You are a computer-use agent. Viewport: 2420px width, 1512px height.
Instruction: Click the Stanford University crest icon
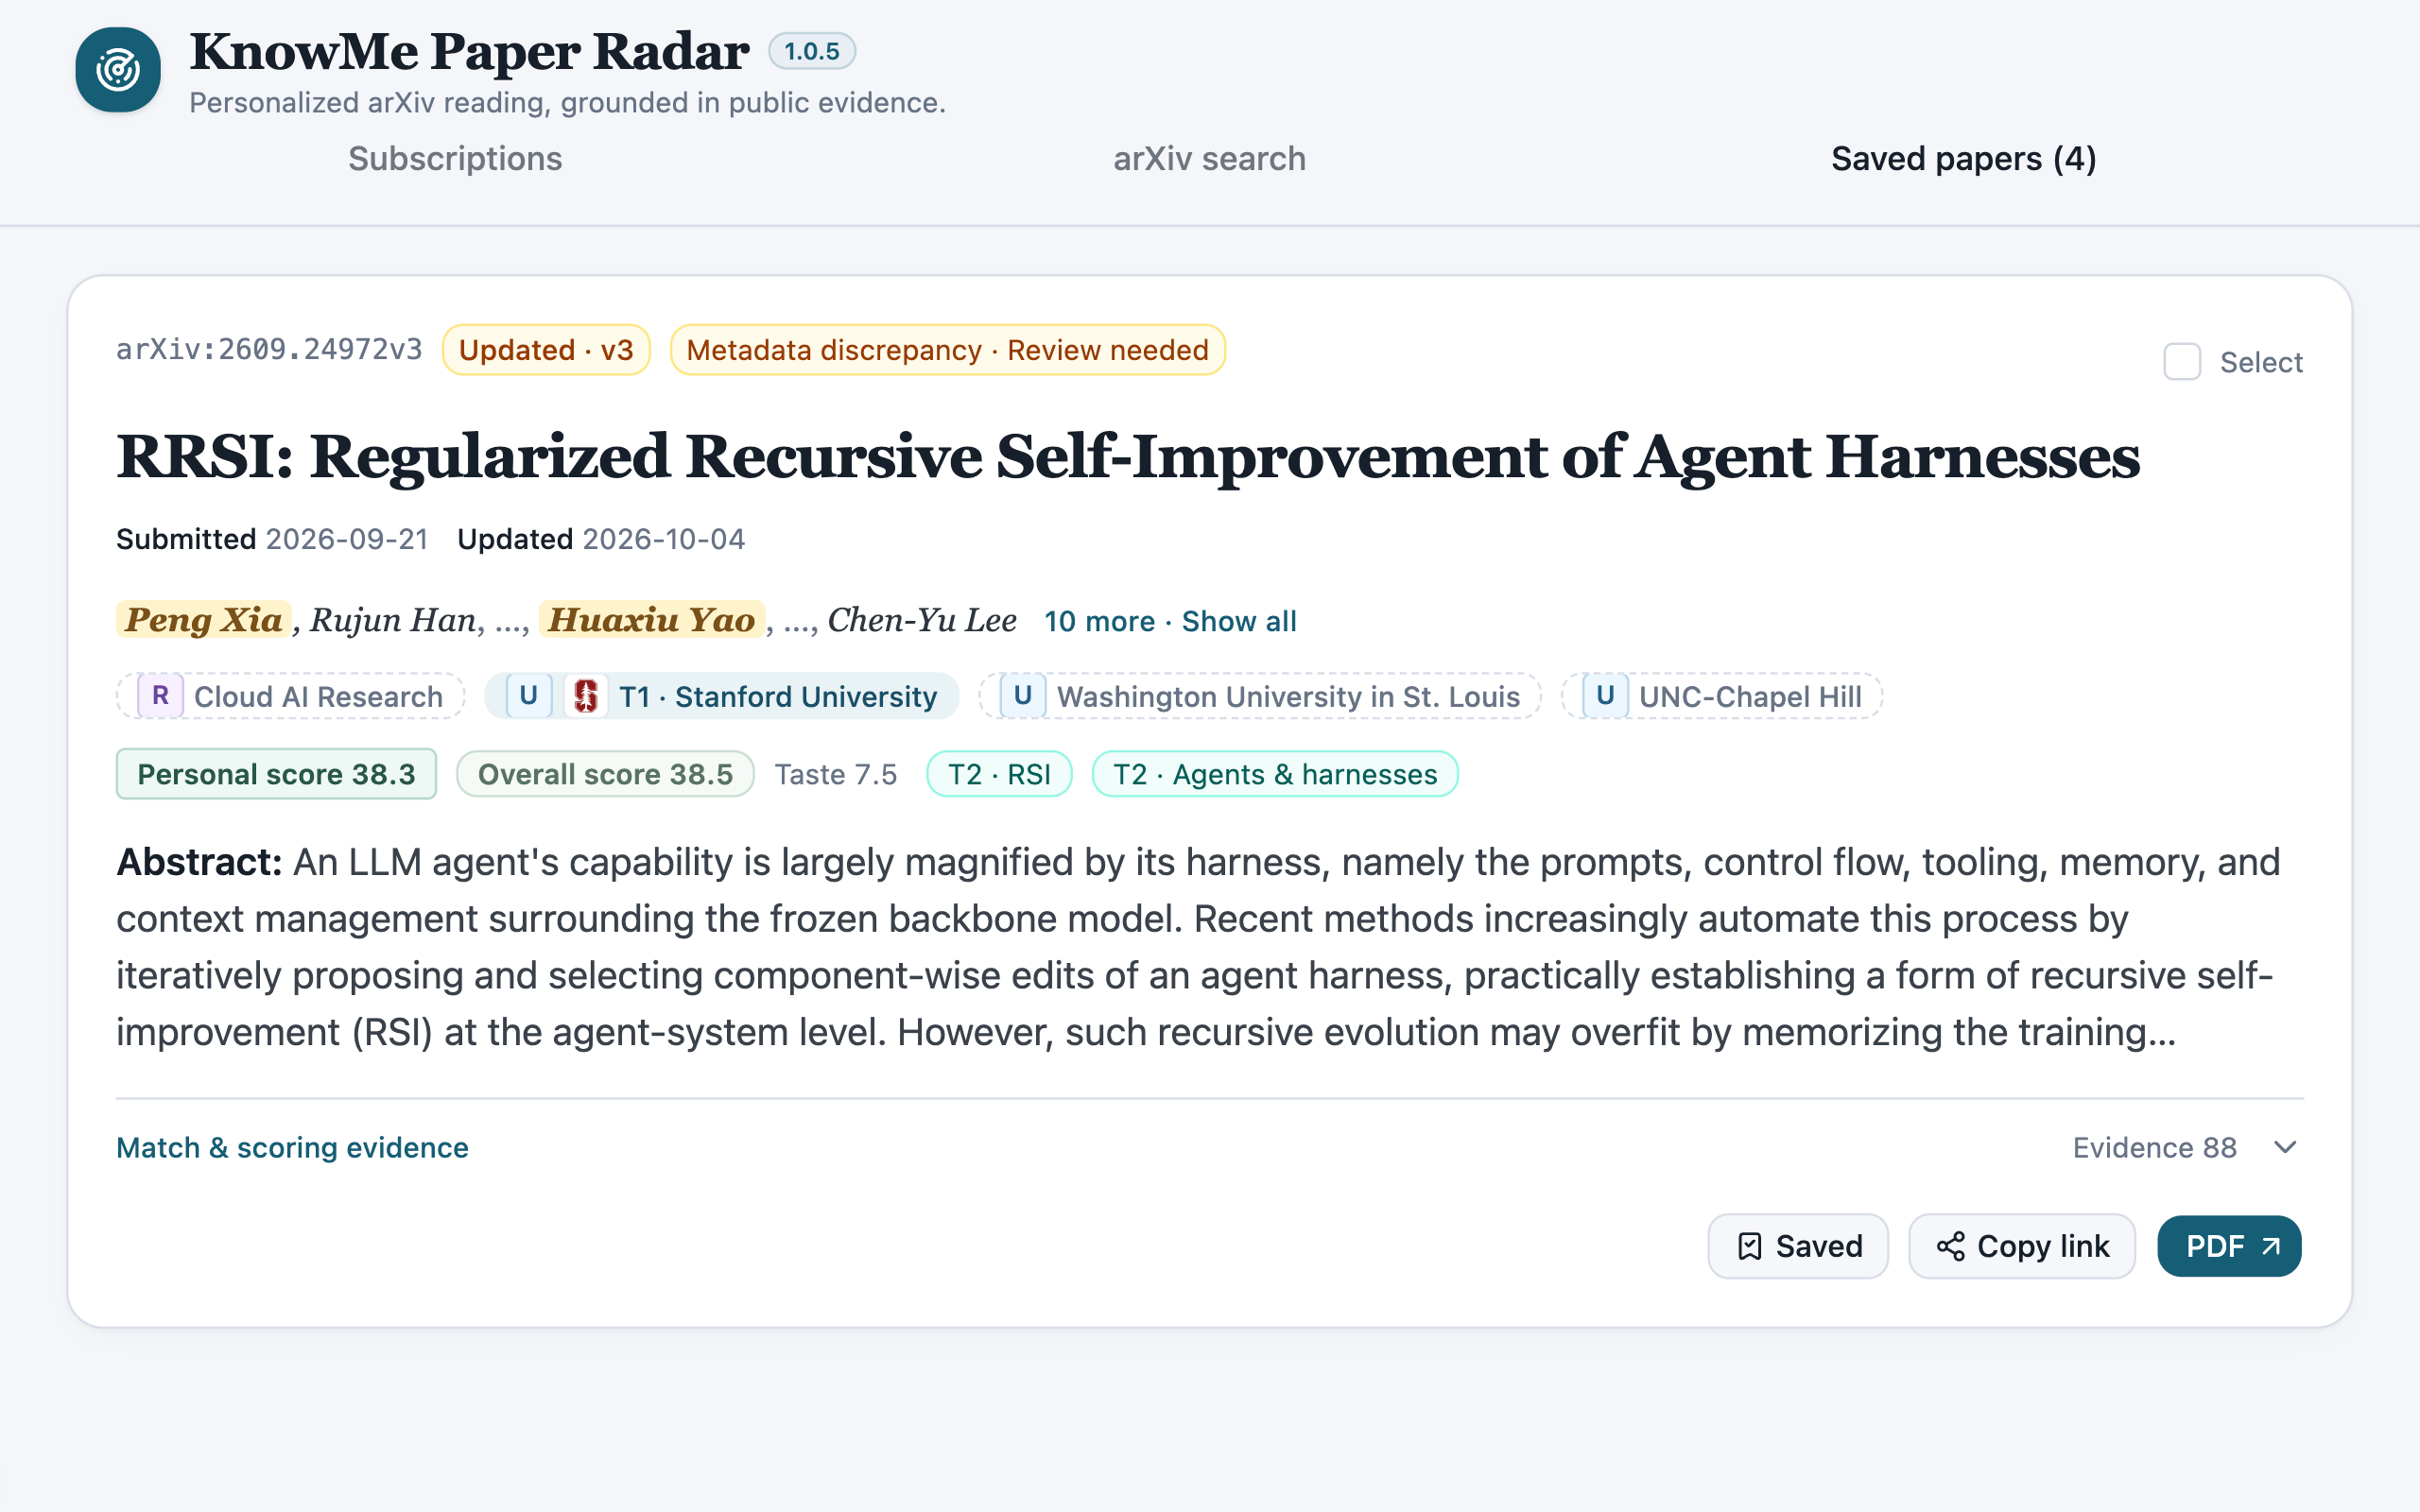tap(587, 696)
